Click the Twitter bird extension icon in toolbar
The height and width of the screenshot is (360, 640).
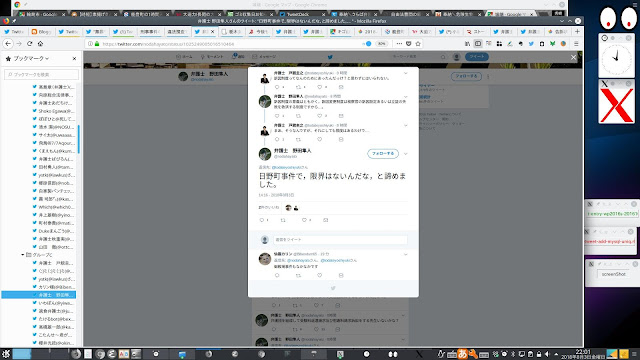(x=531, y=44)
